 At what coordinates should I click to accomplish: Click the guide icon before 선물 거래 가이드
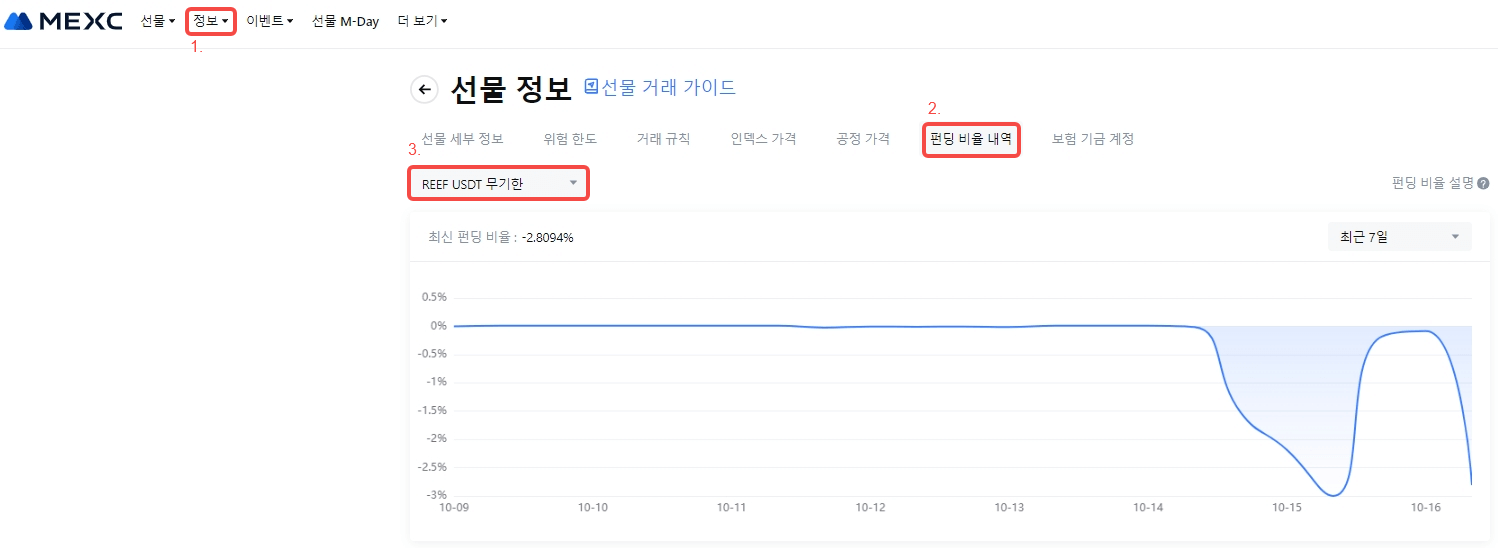pos(591,87)
